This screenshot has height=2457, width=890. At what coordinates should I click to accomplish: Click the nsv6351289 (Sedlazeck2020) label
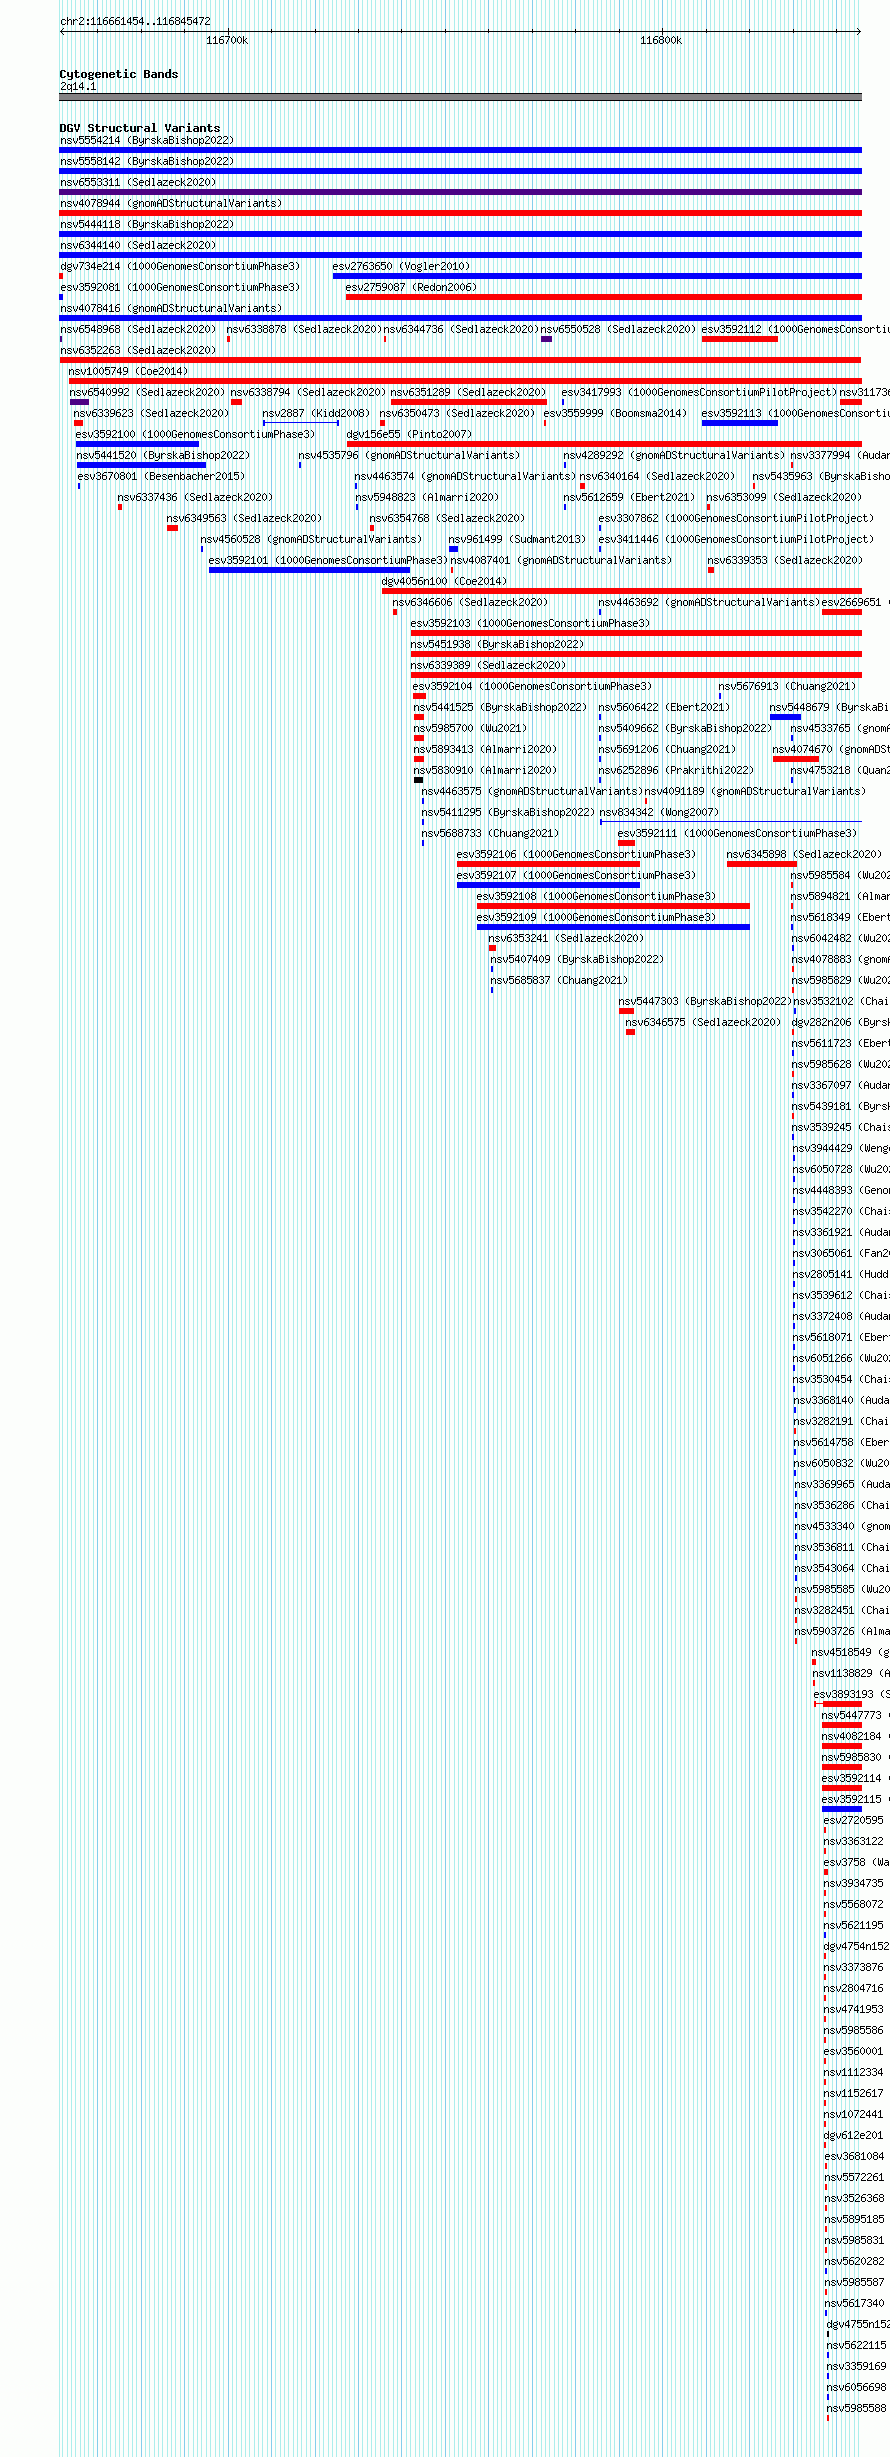click(468, 393)
